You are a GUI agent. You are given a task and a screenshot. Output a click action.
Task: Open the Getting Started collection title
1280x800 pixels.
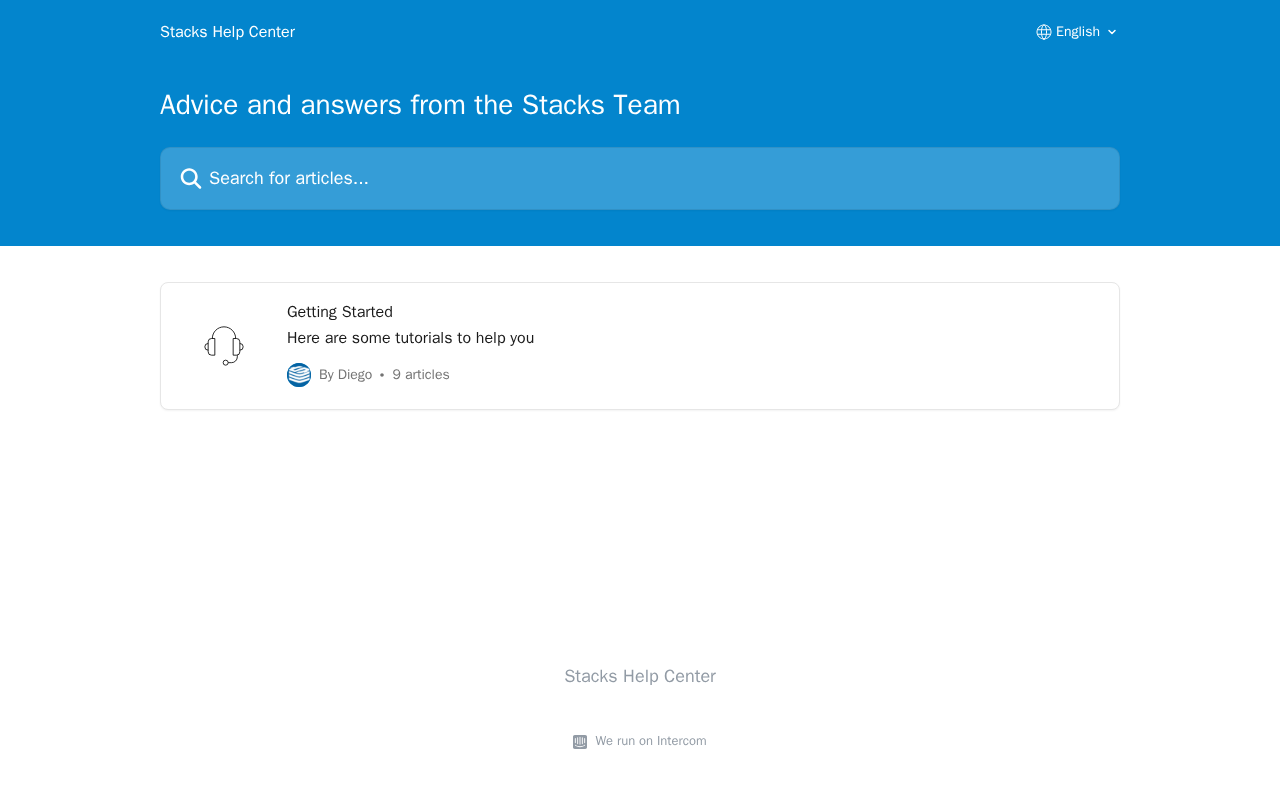coord(340,312)
